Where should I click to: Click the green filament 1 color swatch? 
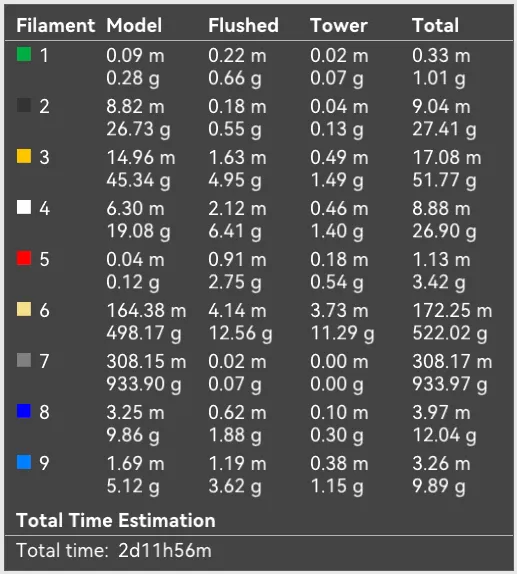tap(24, 54)
